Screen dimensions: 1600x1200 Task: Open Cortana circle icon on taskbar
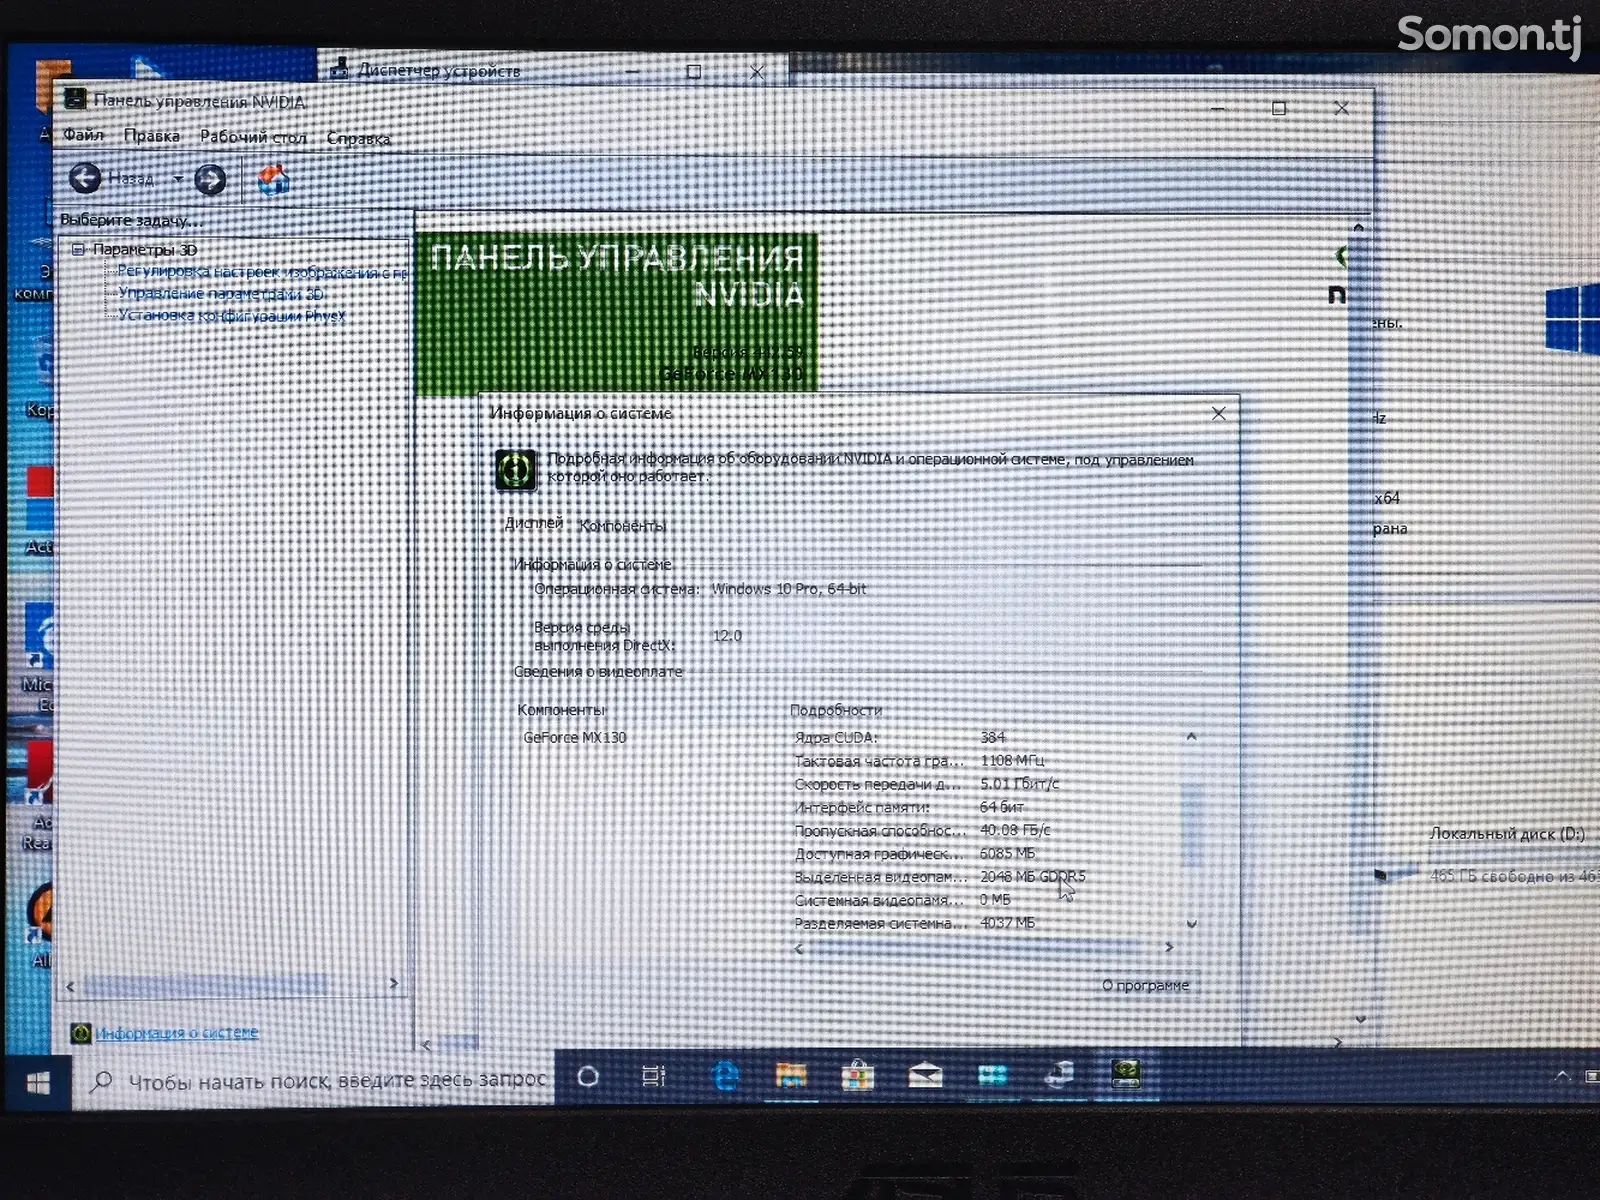click(x=588, y=1076)
